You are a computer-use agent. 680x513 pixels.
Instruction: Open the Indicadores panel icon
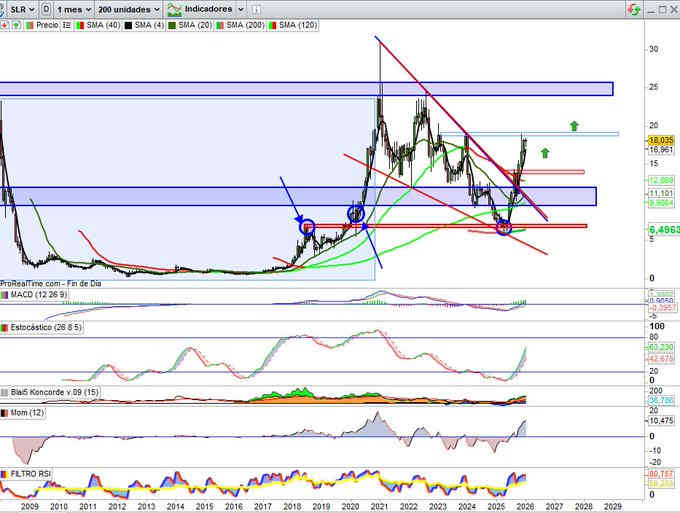click(x=174, y=9)
